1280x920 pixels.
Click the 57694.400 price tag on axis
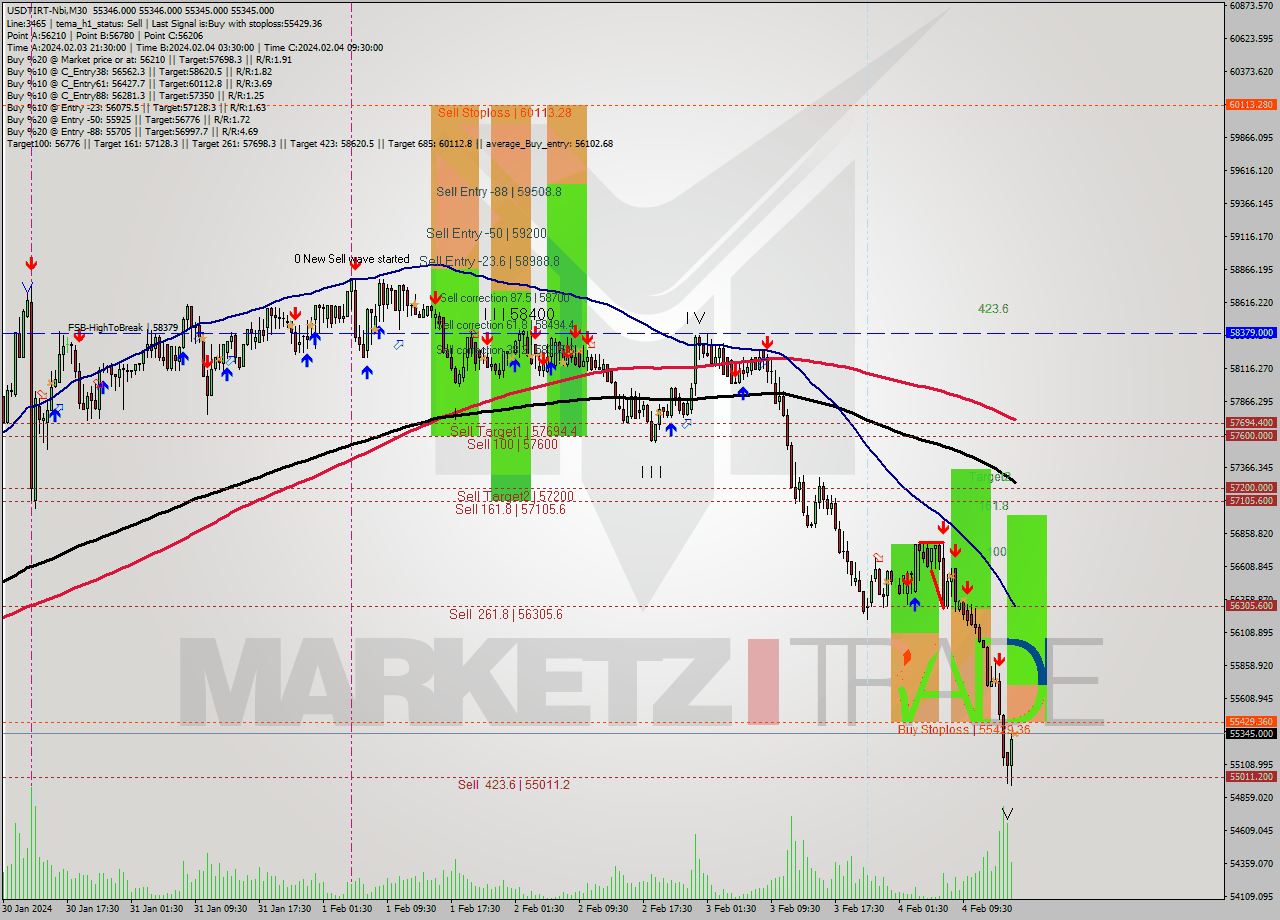click(1251, 422)
